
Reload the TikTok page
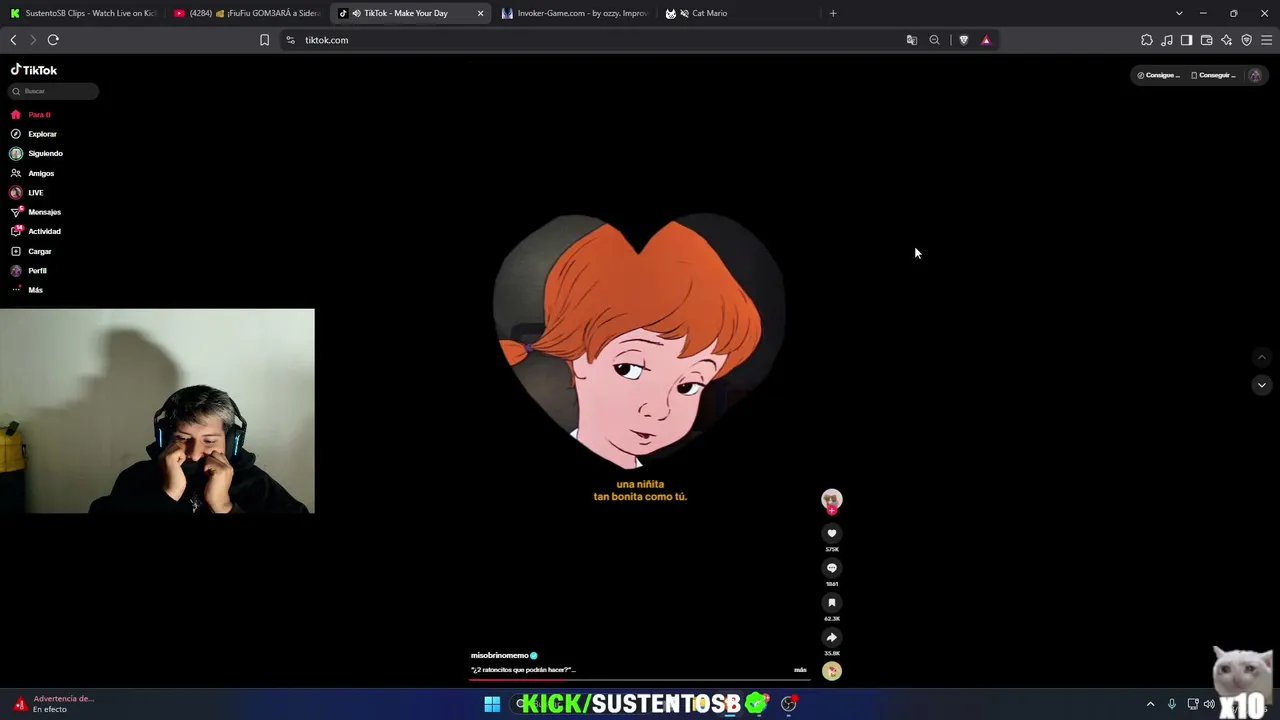tap(53, 40)
